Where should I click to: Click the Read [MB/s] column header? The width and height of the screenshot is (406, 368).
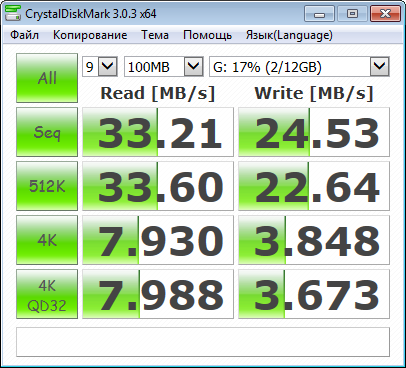tap(158, 93)
